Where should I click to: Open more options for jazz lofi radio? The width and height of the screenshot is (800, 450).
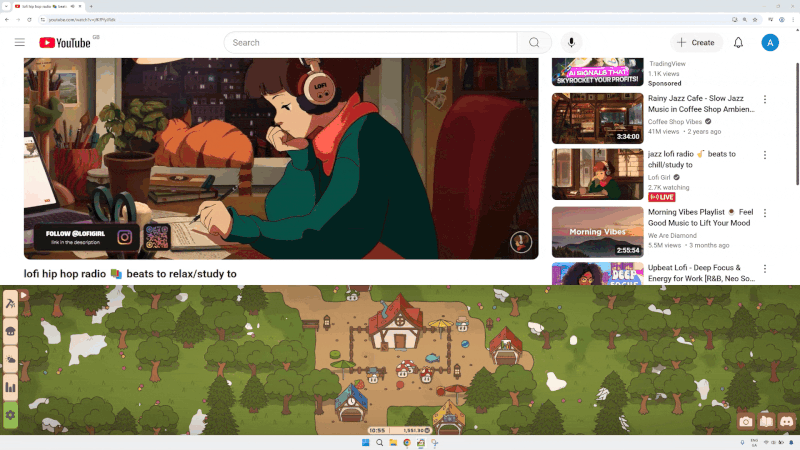[x=764, y=155]
